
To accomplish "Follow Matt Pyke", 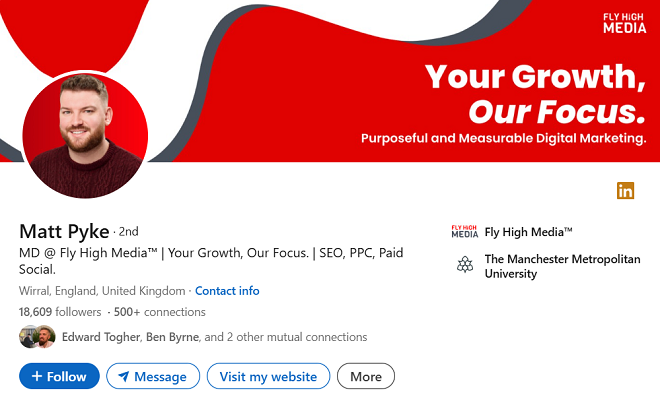I will [x=59, y=377].
